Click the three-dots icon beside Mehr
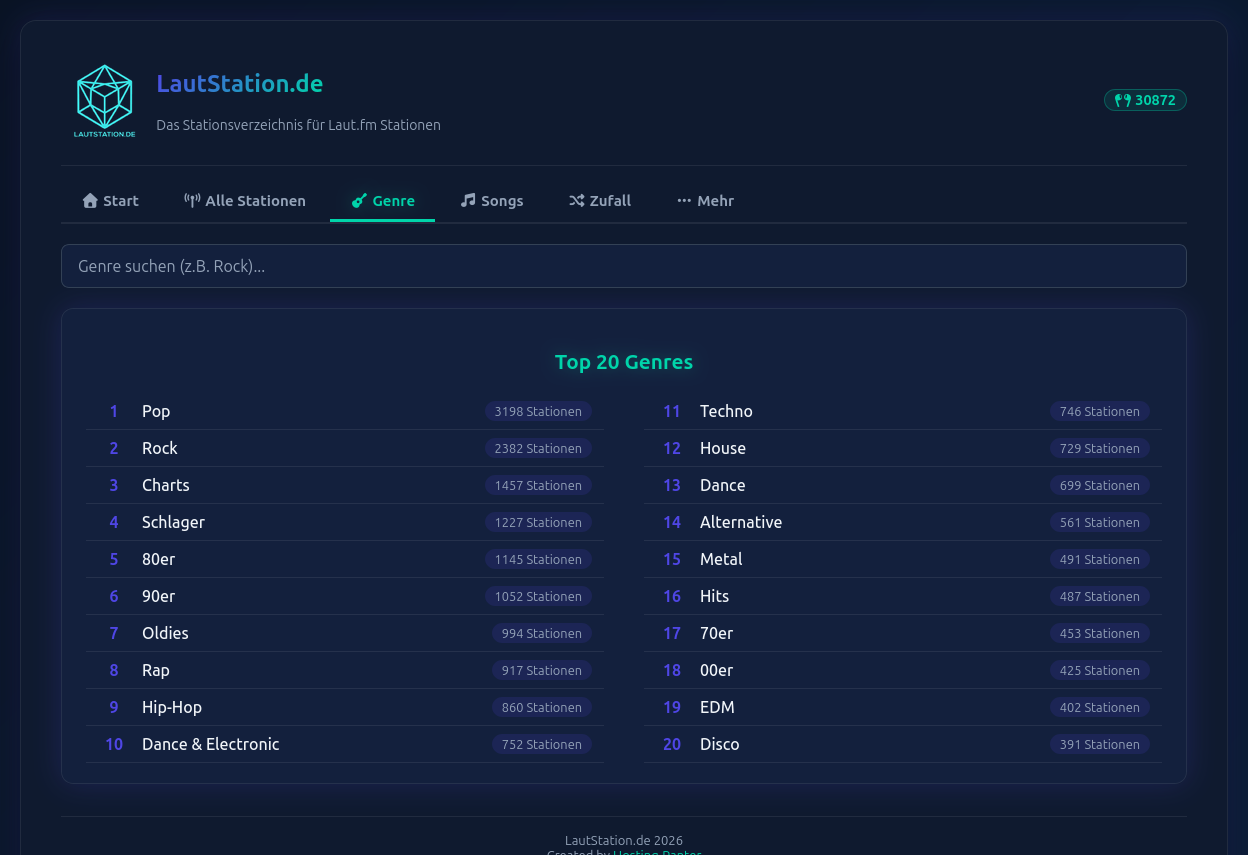 (x=684, y=201)
